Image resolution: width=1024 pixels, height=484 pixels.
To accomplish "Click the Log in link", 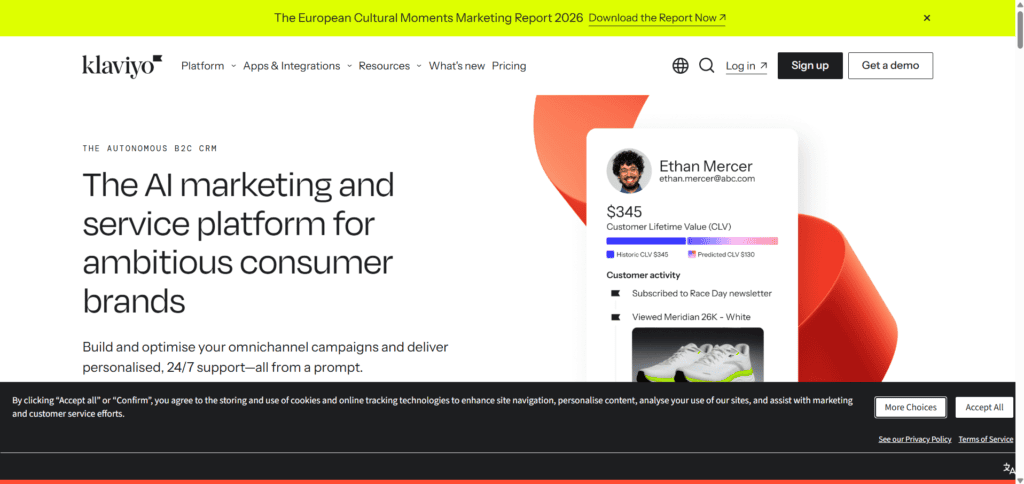I will point(746,66).
